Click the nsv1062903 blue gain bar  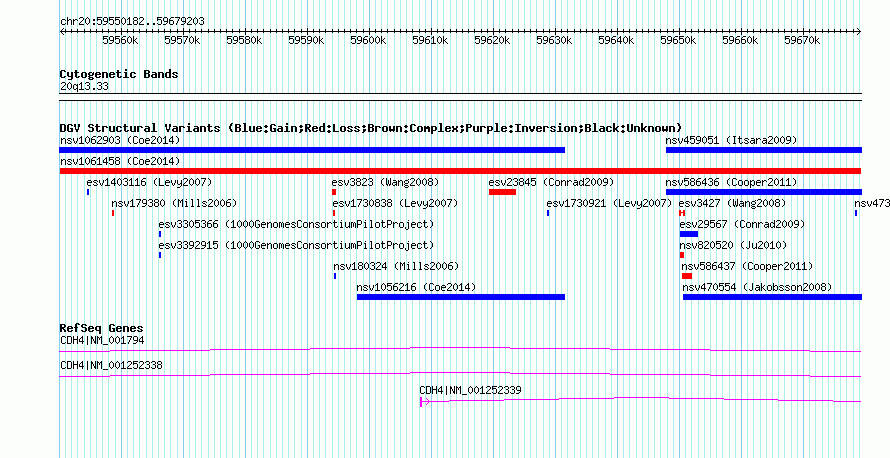pyautogui.click(x=312, y=150)
